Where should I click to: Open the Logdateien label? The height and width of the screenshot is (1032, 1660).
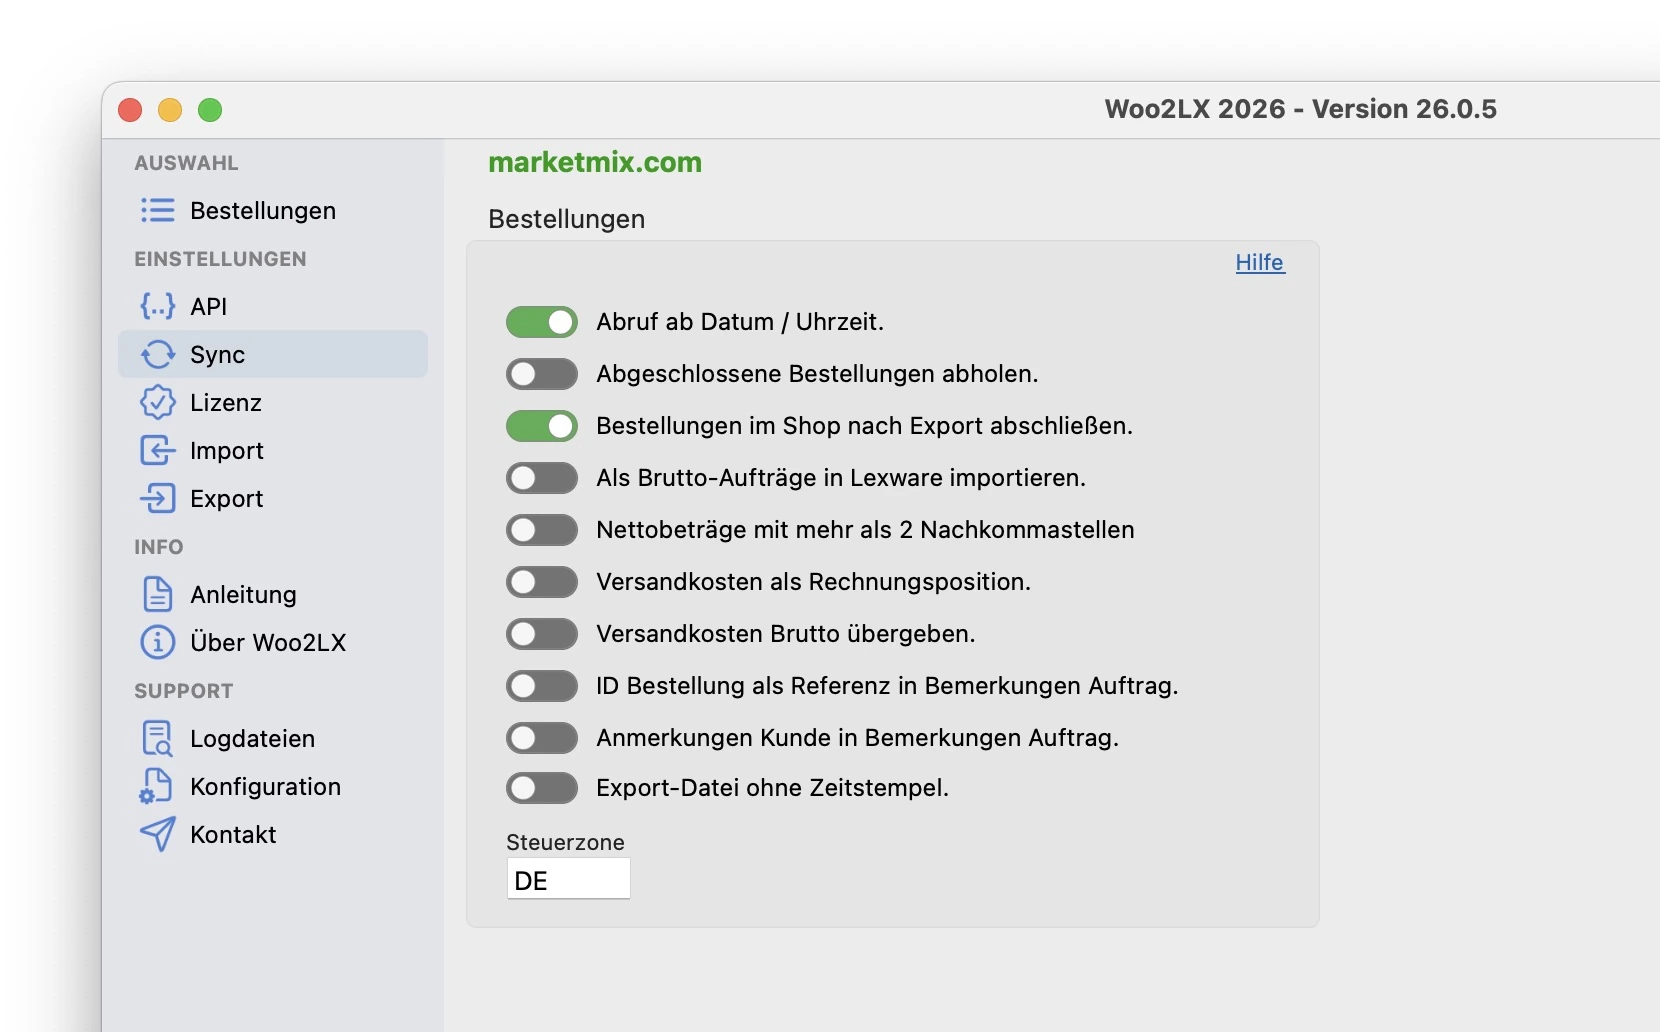click(253, 739)
